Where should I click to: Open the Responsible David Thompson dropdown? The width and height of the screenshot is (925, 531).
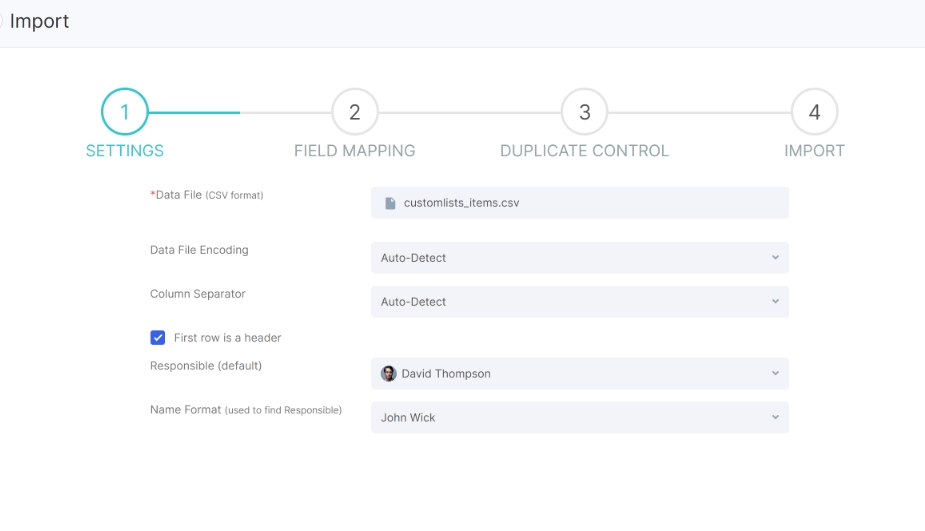(x=580, y=373)
